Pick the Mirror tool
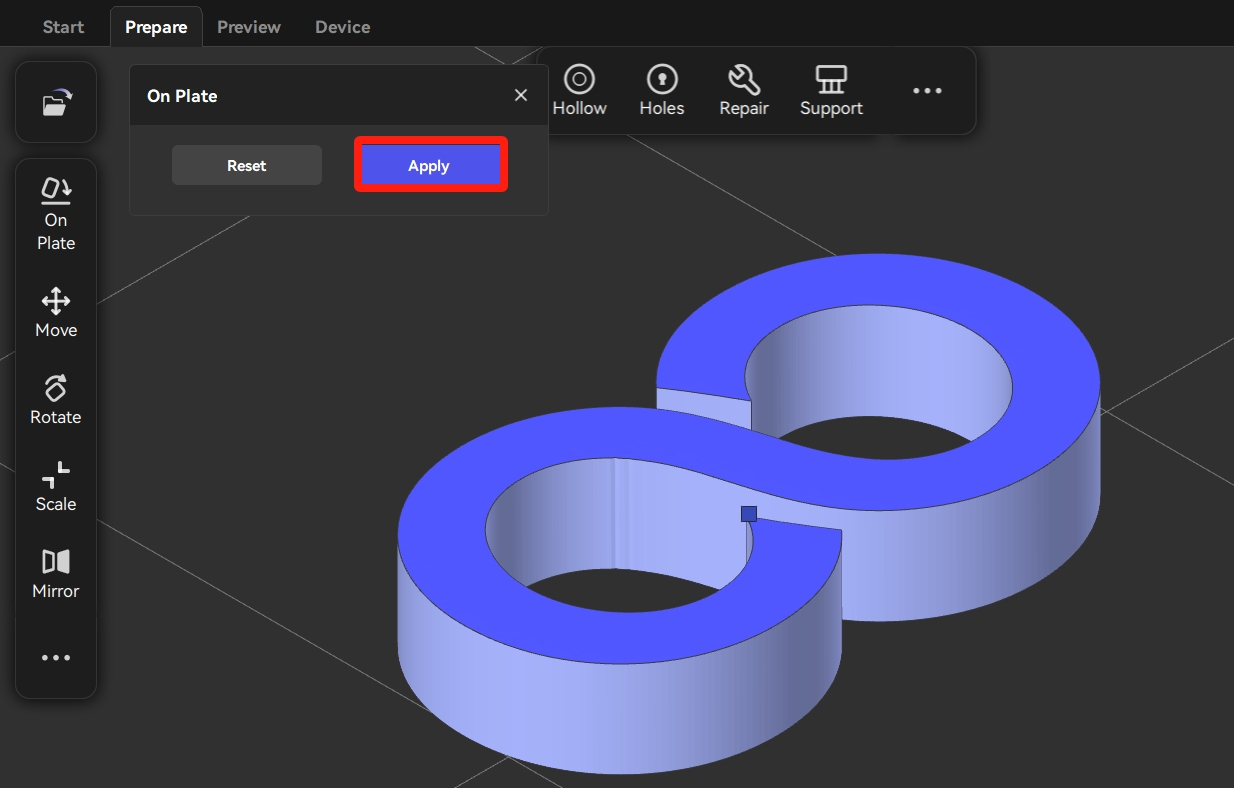1234x788 pixels. (56, 574)
